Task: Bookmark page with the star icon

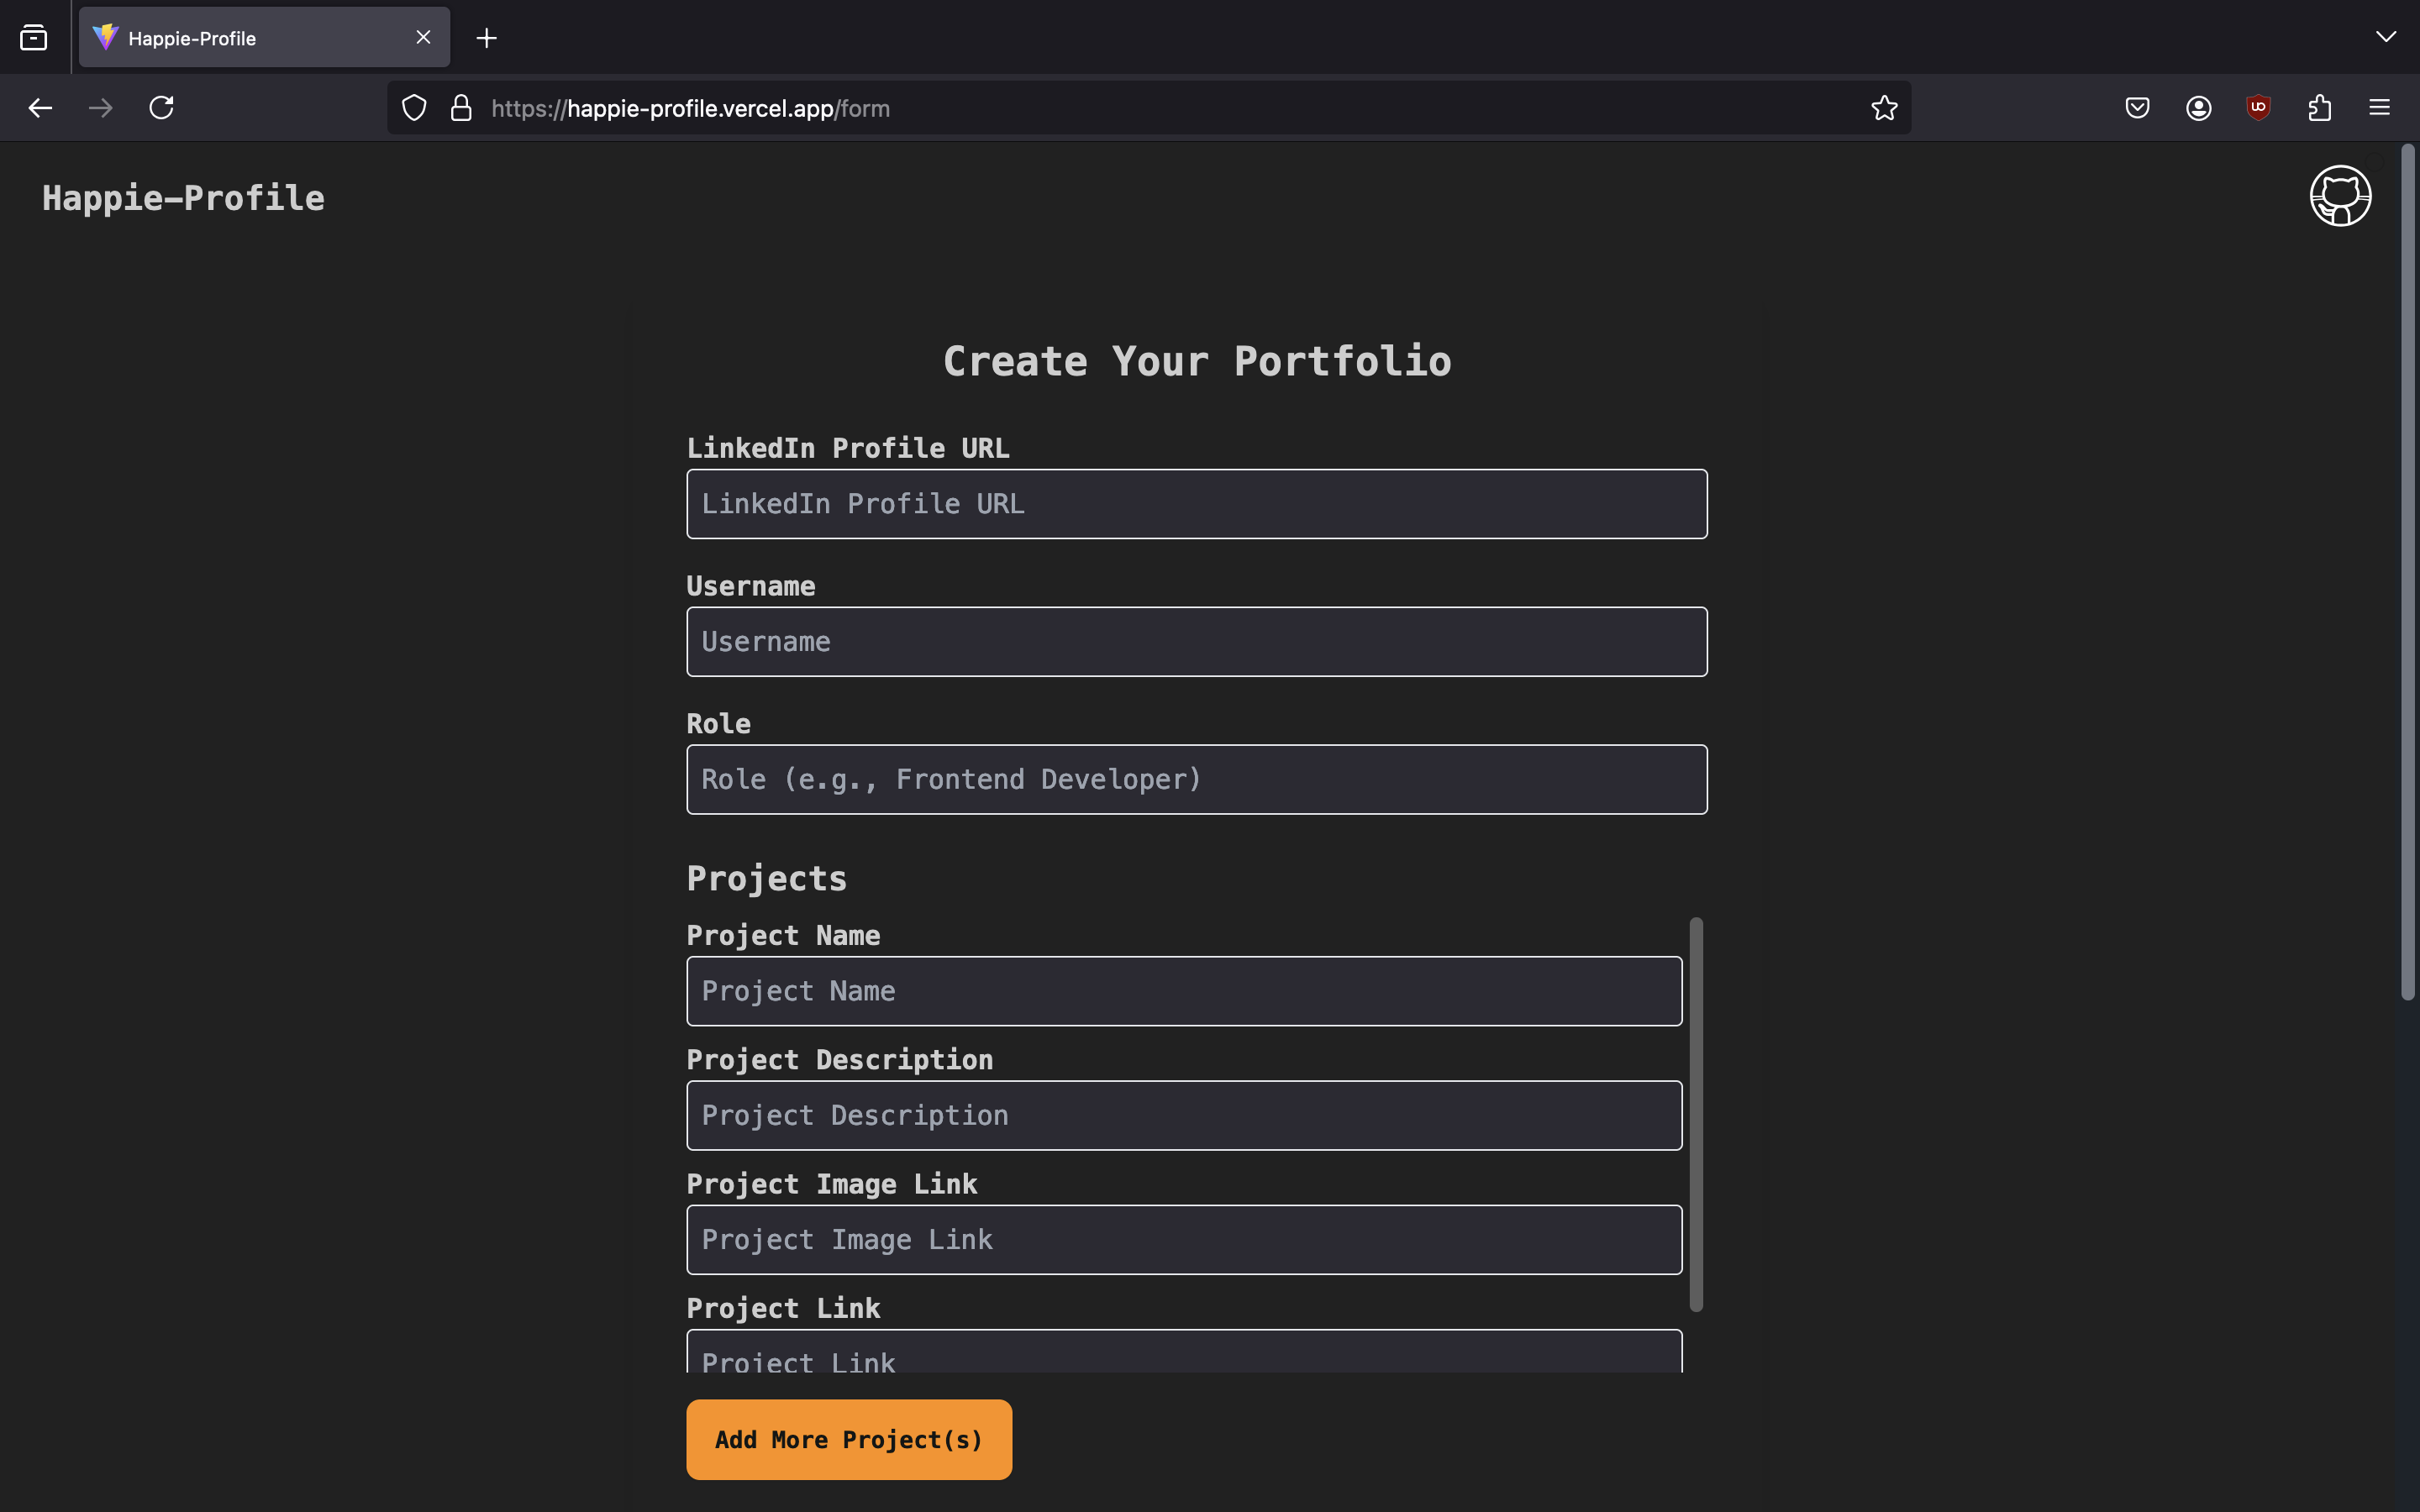Action: (1884, 108)
